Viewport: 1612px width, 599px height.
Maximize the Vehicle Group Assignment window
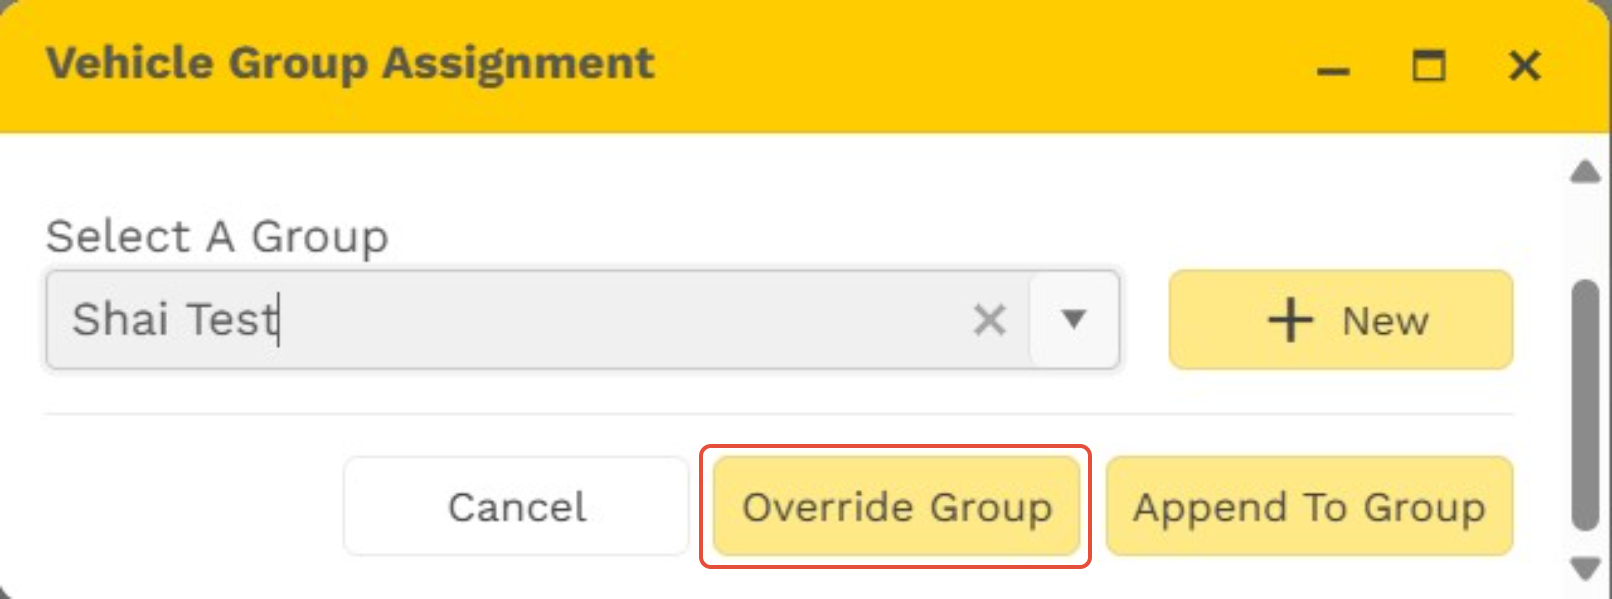[x=1428, y=66]
